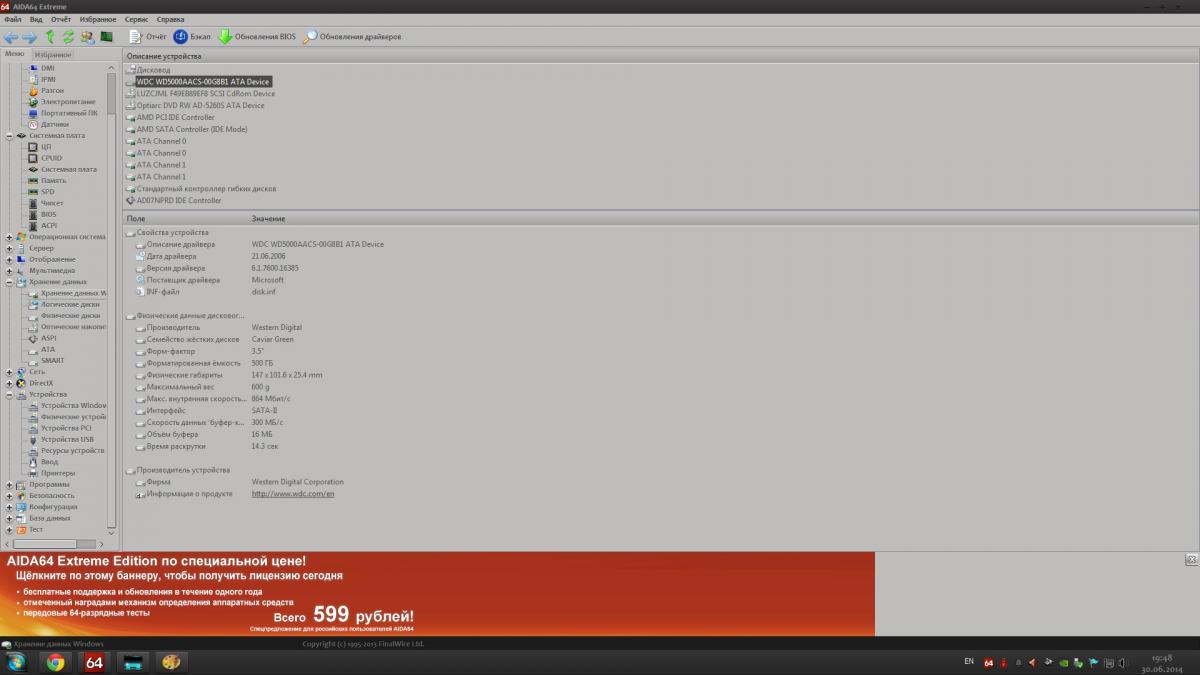
Task: Select the Устройства USB tree item
Action: pos(67,439)
